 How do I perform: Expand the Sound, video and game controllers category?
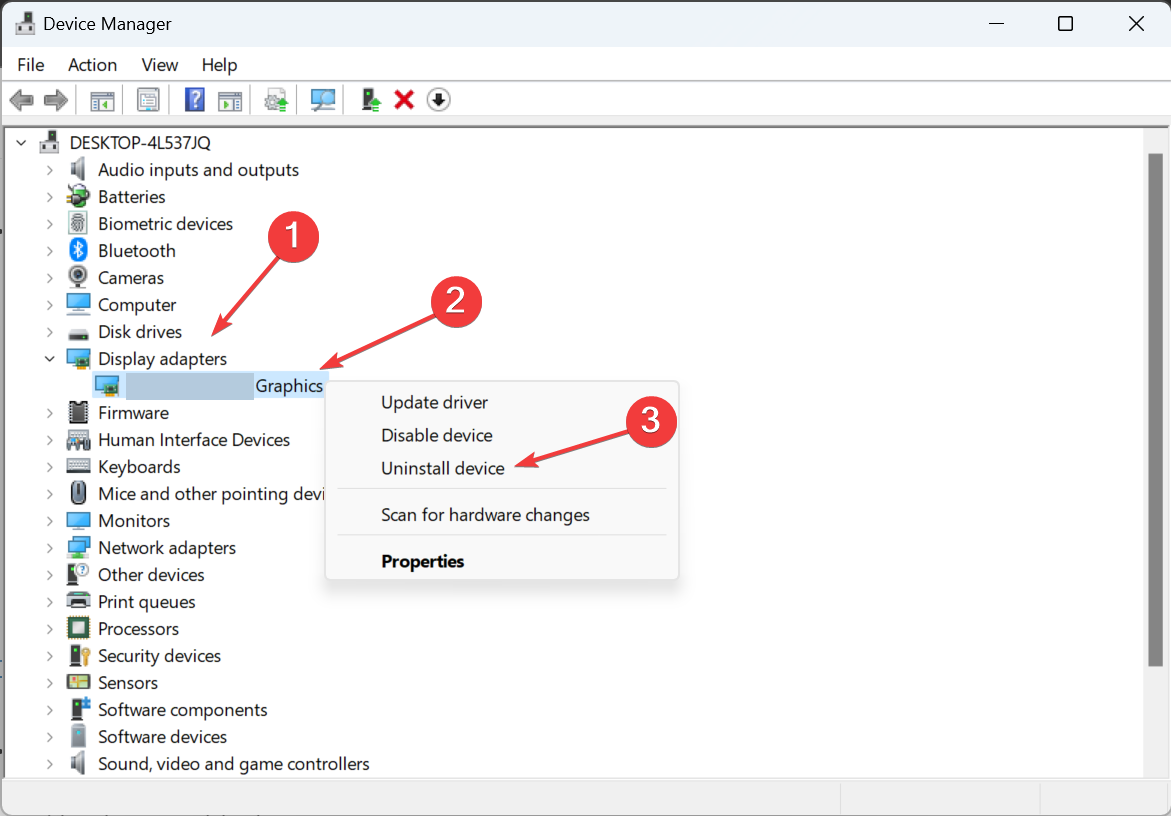[x=50, y=763]
